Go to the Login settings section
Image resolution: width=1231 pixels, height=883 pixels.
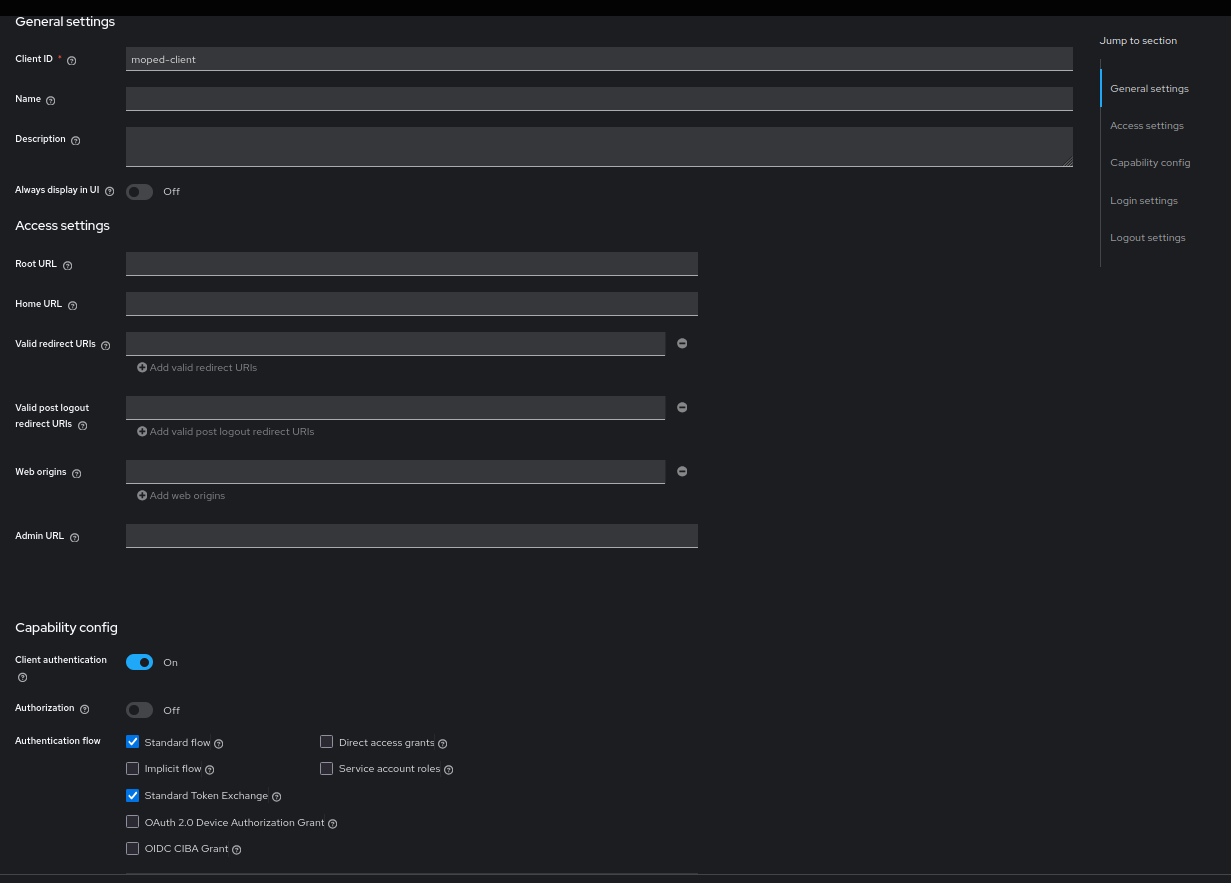[1143, 200]
